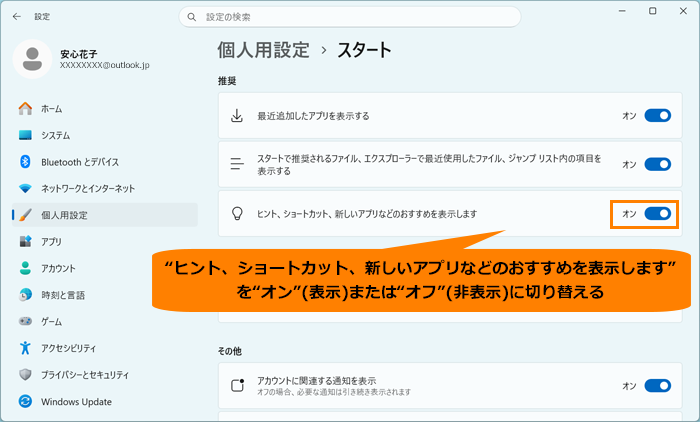
Task: Click the lightbulb tips icon
Action: click(x=237, y=213)
